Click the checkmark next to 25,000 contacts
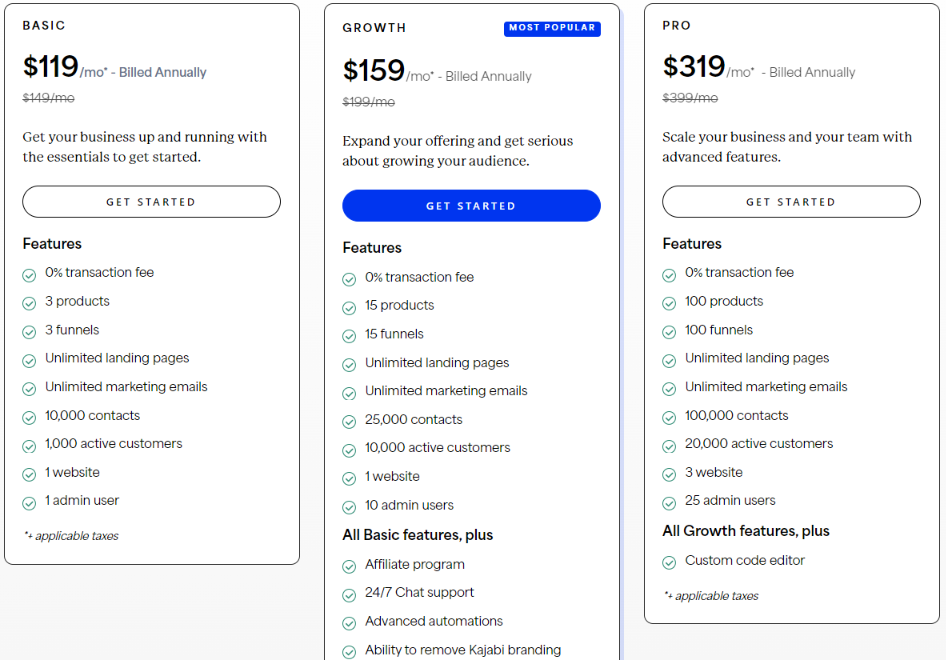 point(349,420)
